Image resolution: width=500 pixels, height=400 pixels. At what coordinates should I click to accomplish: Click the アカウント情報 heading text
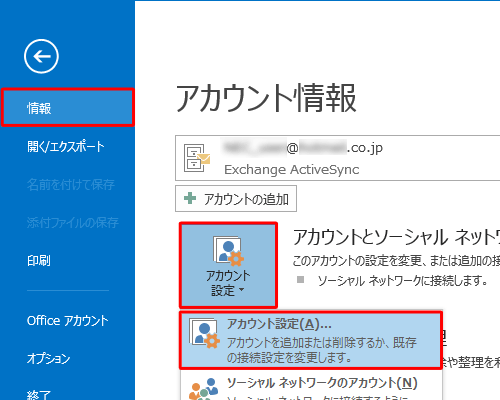pos(266,98)
